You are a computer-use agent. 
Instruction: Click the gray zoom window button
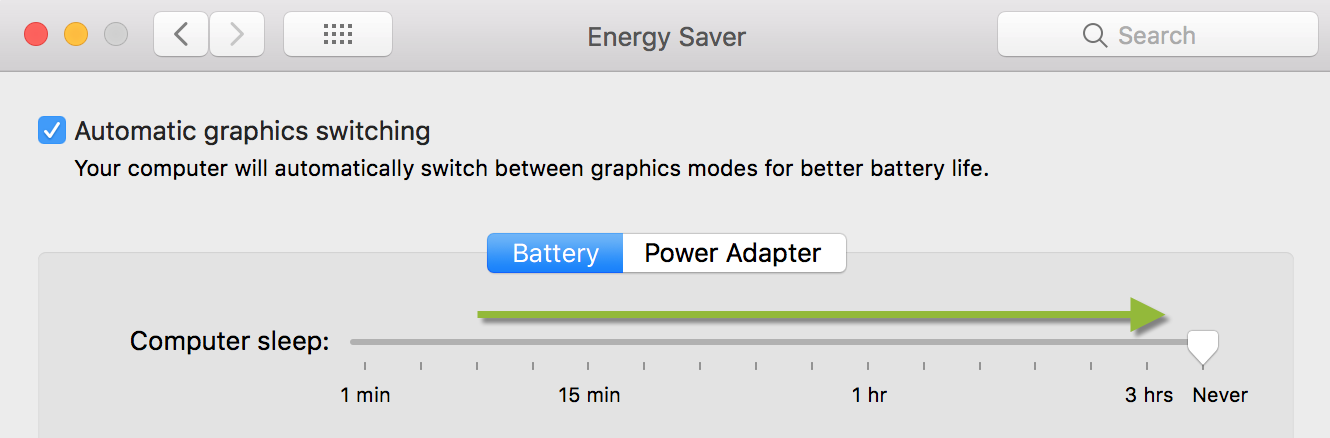pyautogui.click(x=116, y=36)
